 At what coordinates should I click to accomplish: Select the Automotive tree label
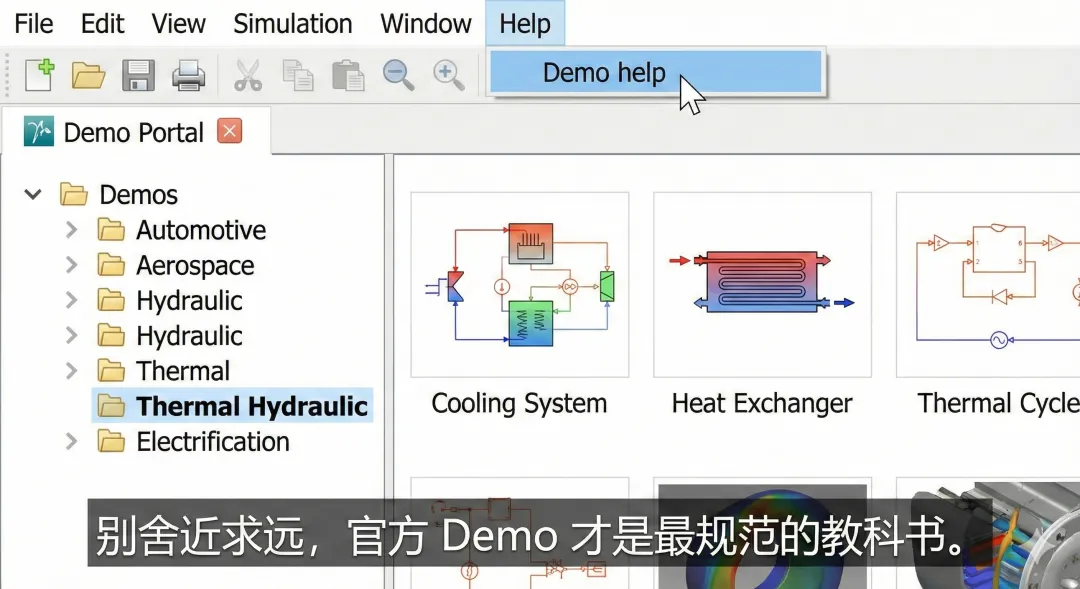tap(201, 230)
